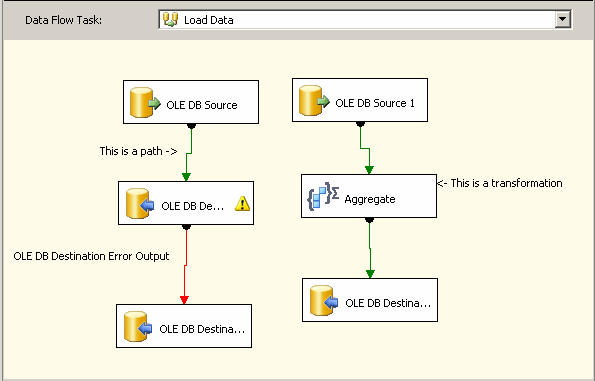595x381 pixels.
Task: Click the OLE DB Source 1 label
Action: click(375, 103)
